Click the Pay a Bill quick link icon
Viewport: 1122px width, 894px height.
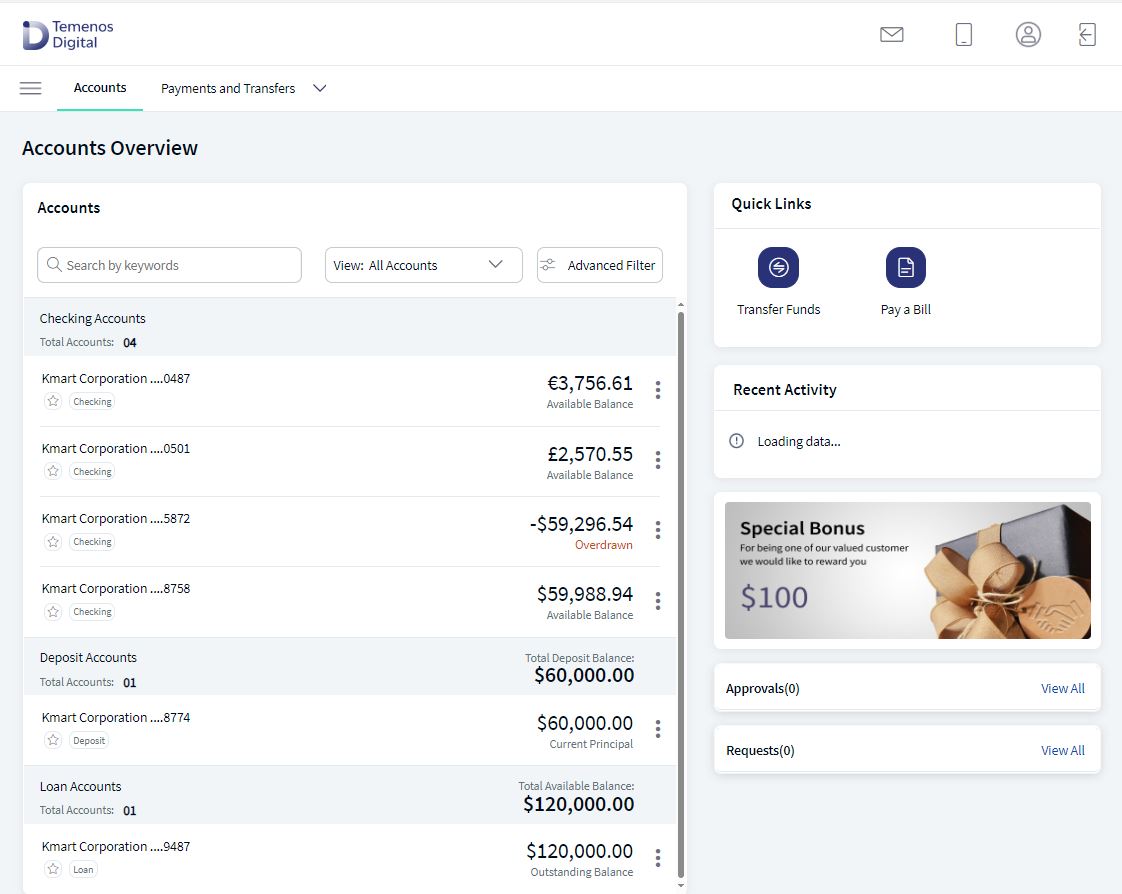[905, 267]
